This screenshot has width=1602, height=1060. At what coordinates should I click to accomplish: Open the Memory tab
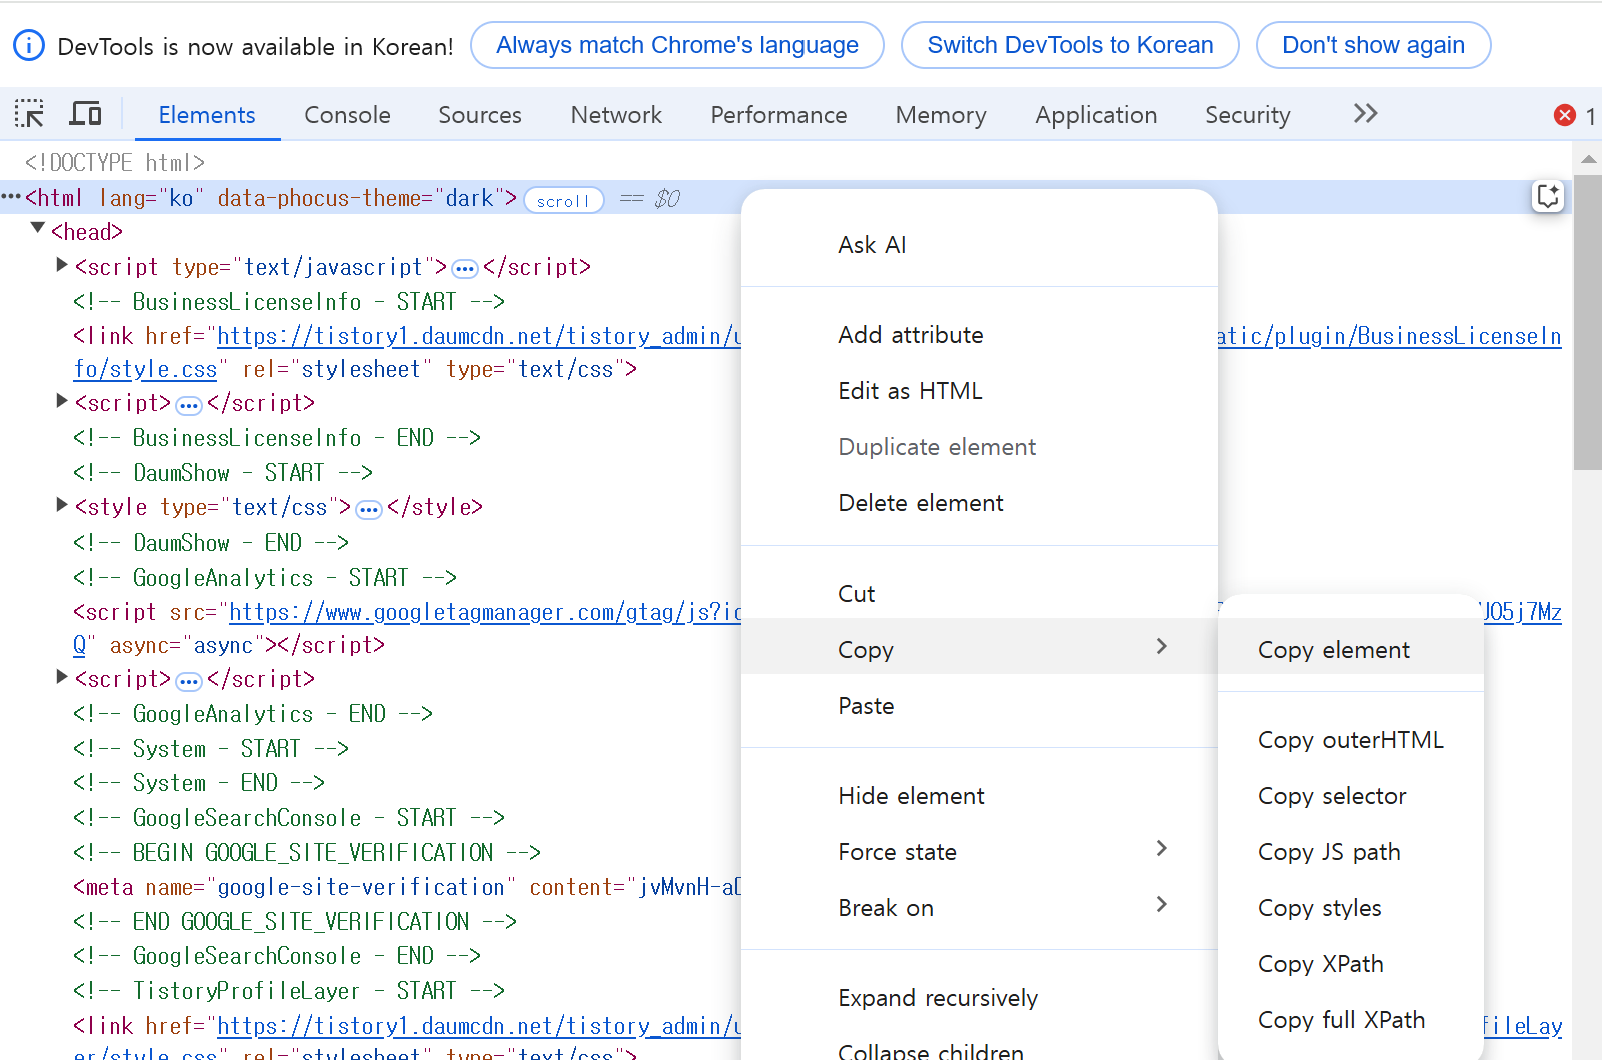[941, 115]
